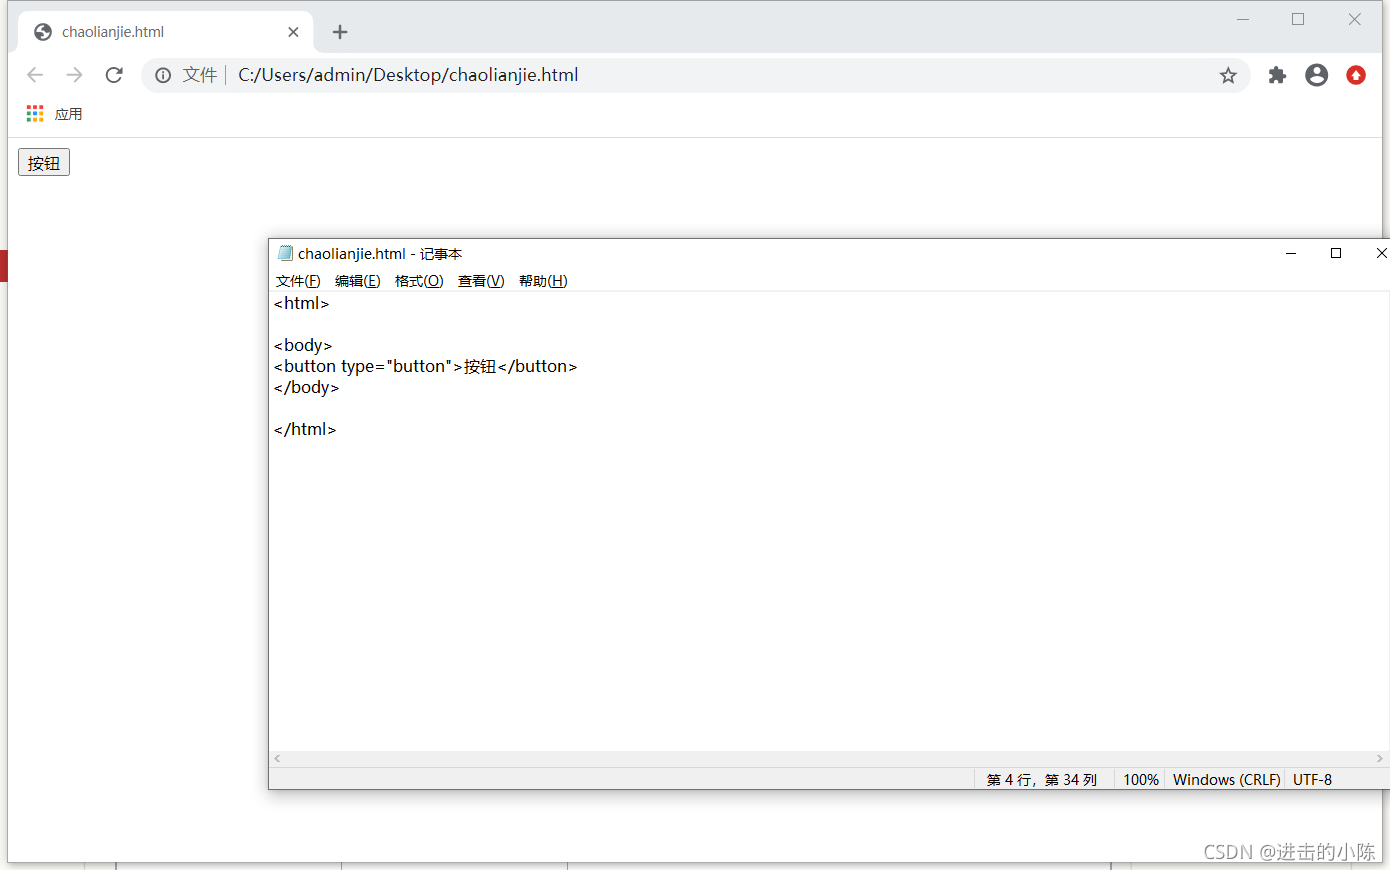Screen dimensions: 1390x870
Task: Bookmark this page with the star icon
Action: (x=1228, y=75)
